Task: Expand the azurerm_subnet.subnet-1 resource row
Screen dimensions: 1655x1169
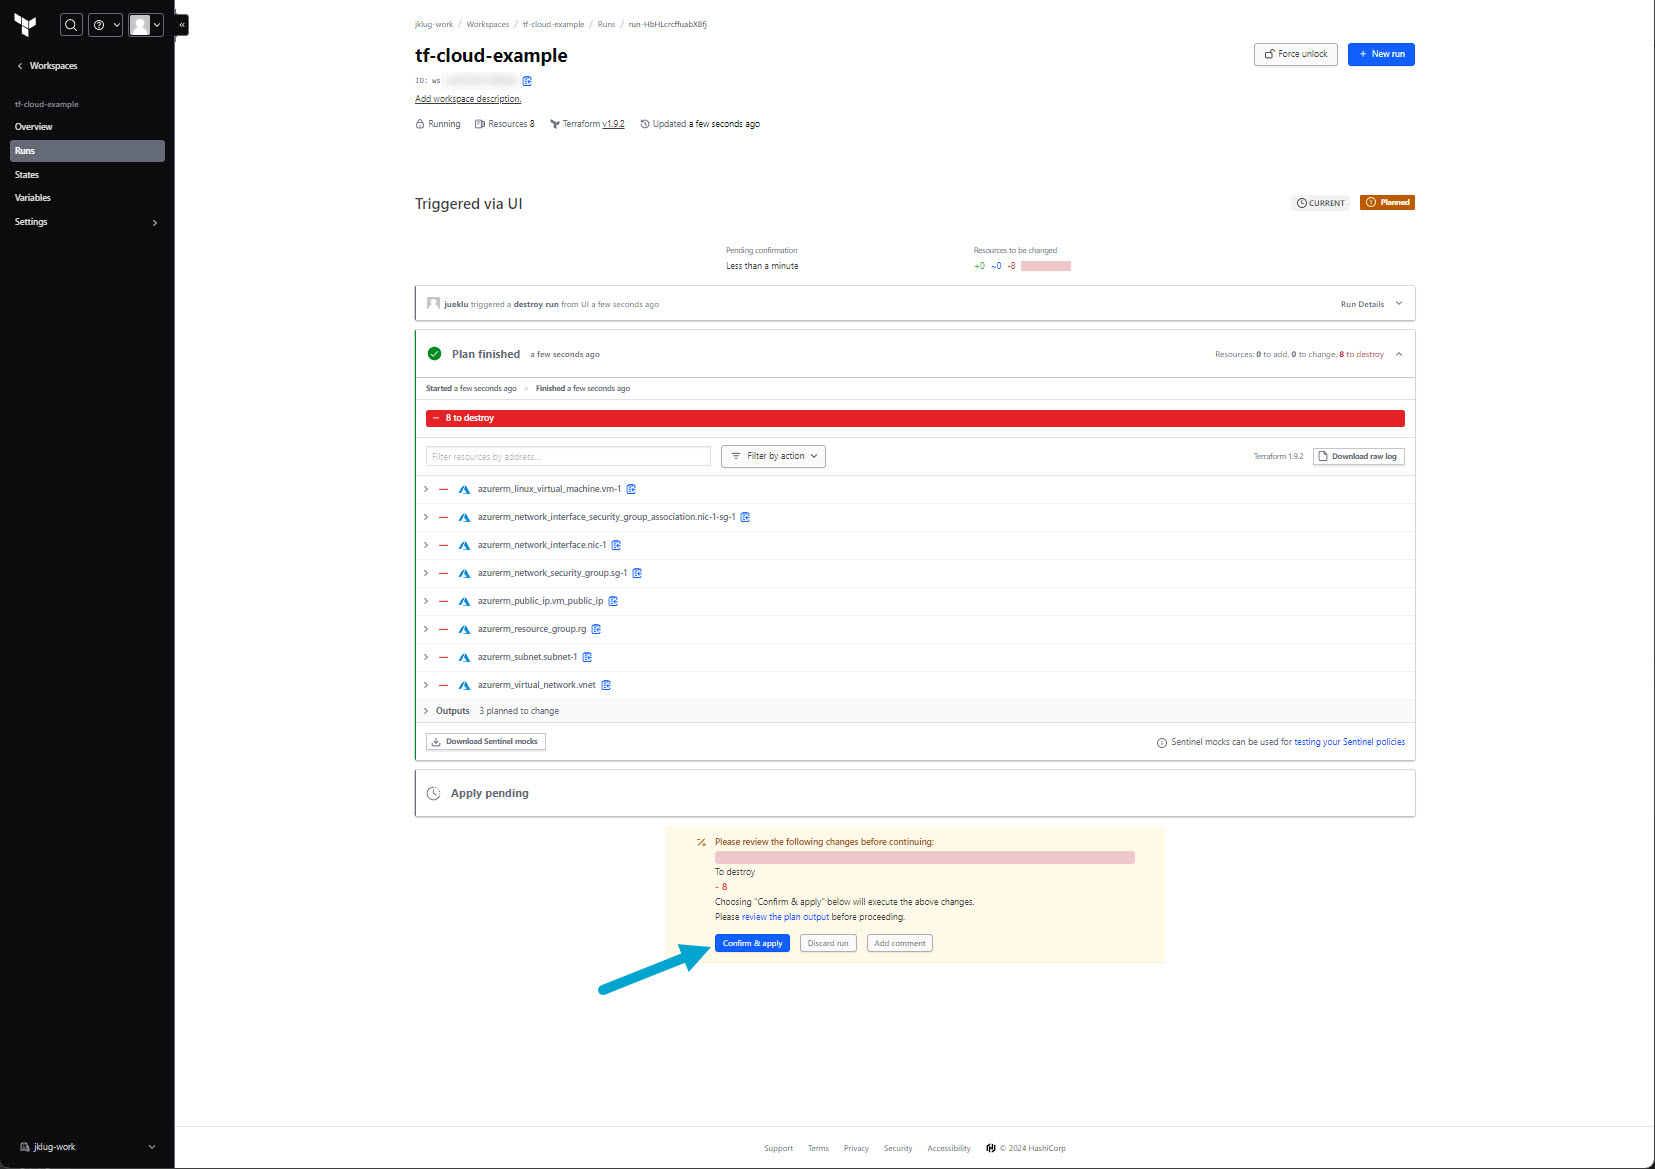Action: point(426,657)
